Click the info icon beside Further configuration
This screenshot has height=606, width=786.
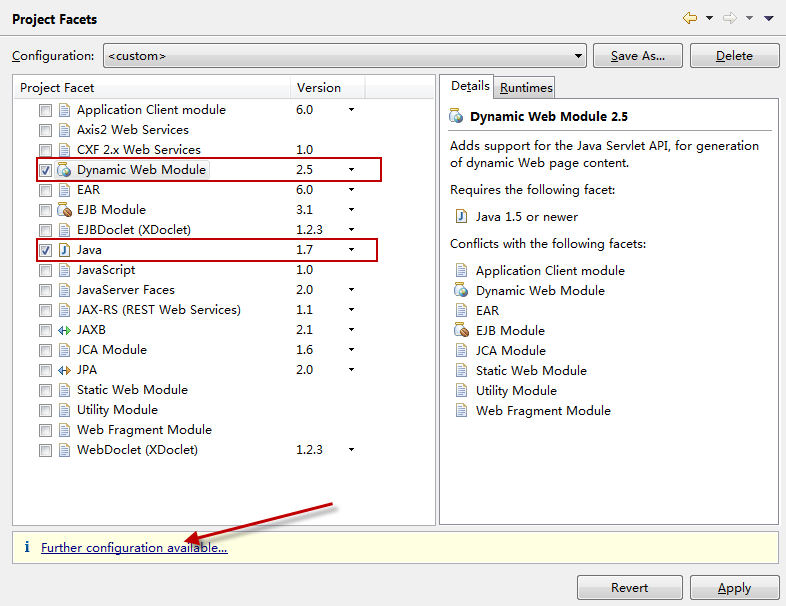point(27,547)
